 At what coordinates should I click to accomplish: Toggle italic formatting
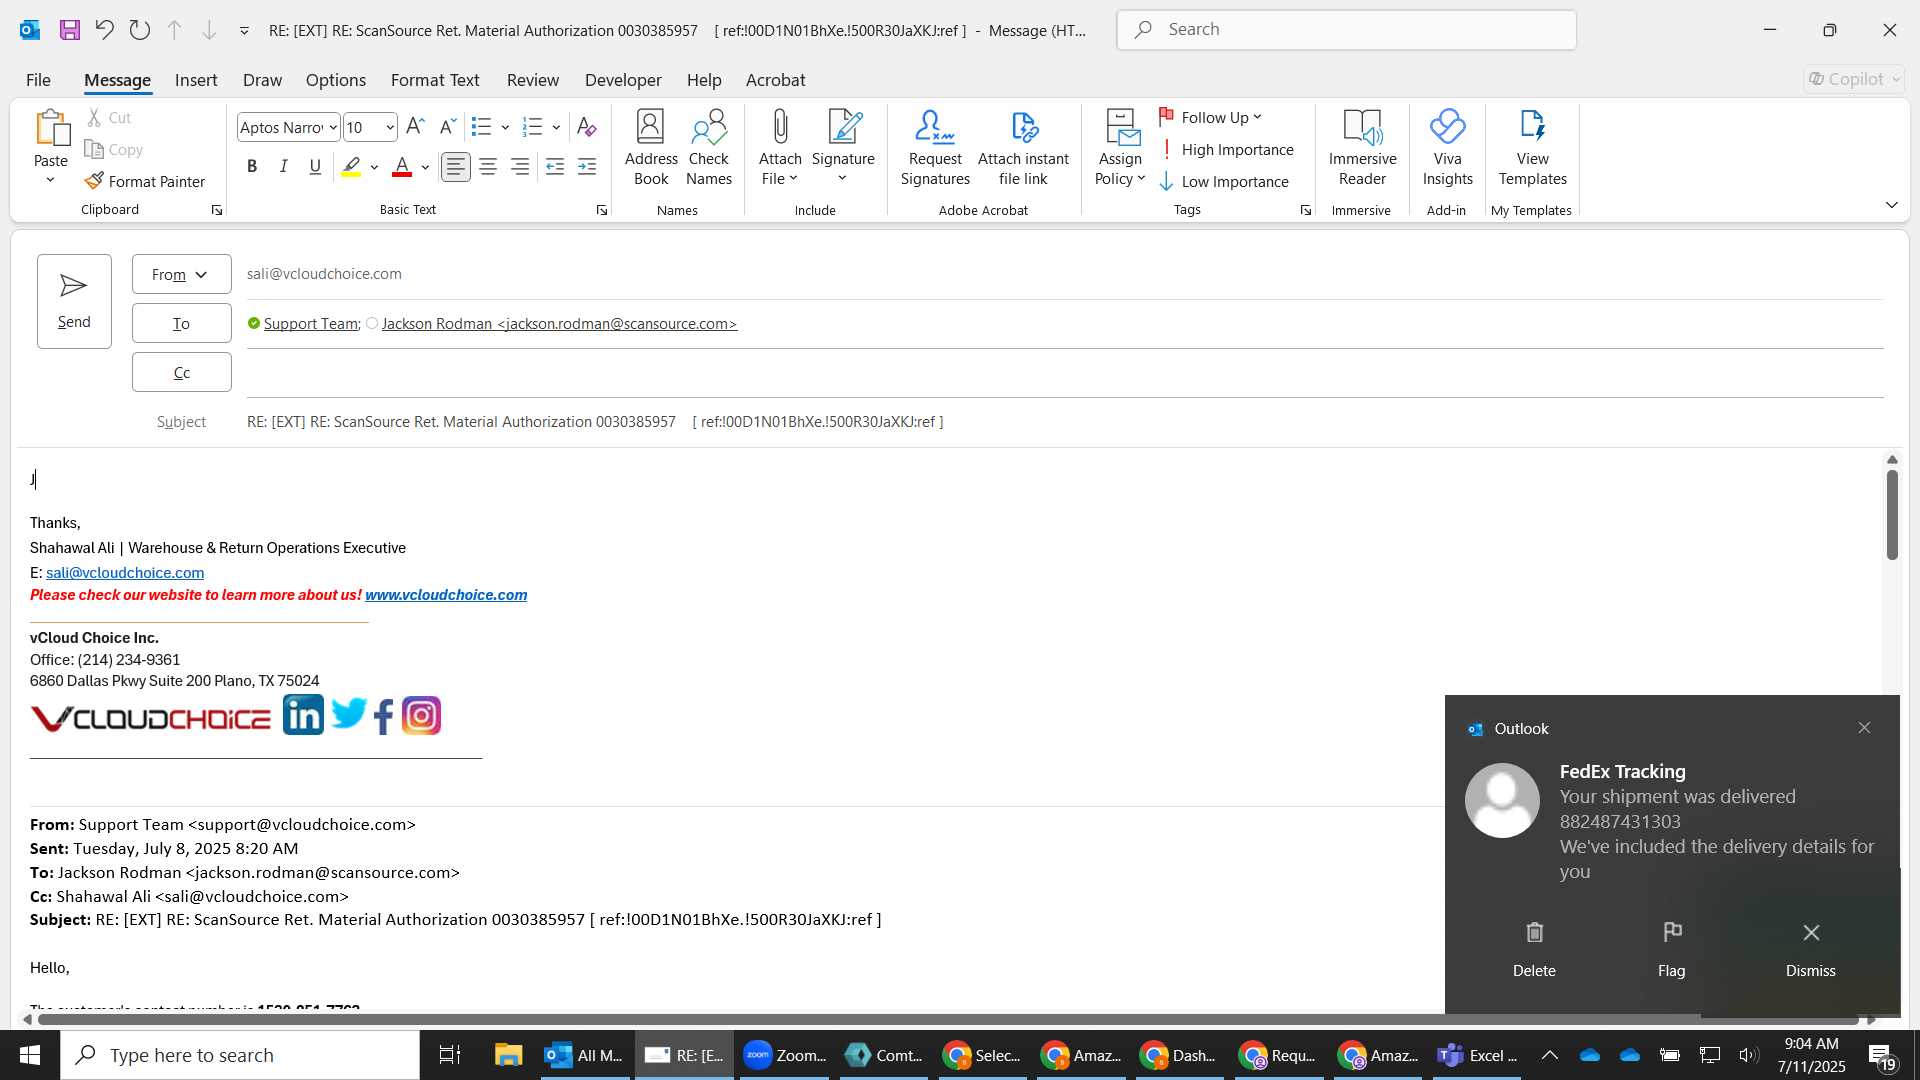click(x=284, y=167)
